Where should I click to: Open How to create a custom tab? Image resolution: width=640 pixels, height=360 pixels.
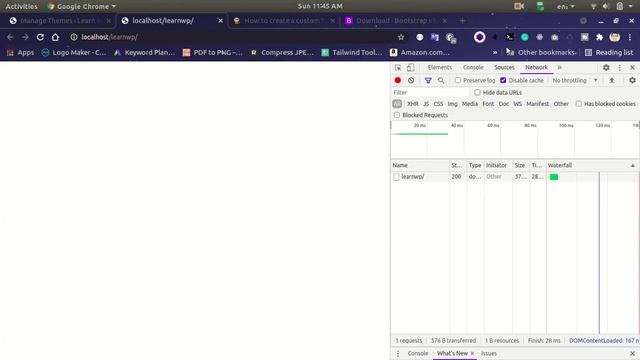coord(284,20)
